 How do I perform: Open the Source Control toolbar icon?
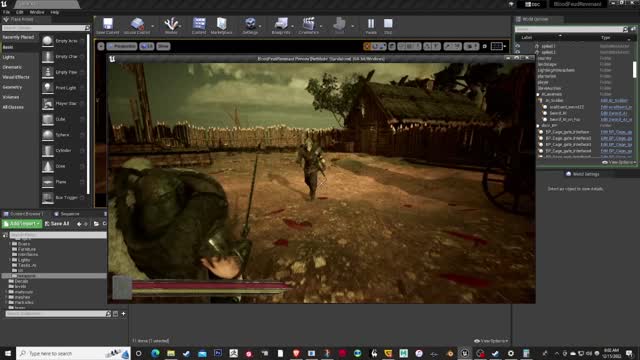[x=137, y=23]
